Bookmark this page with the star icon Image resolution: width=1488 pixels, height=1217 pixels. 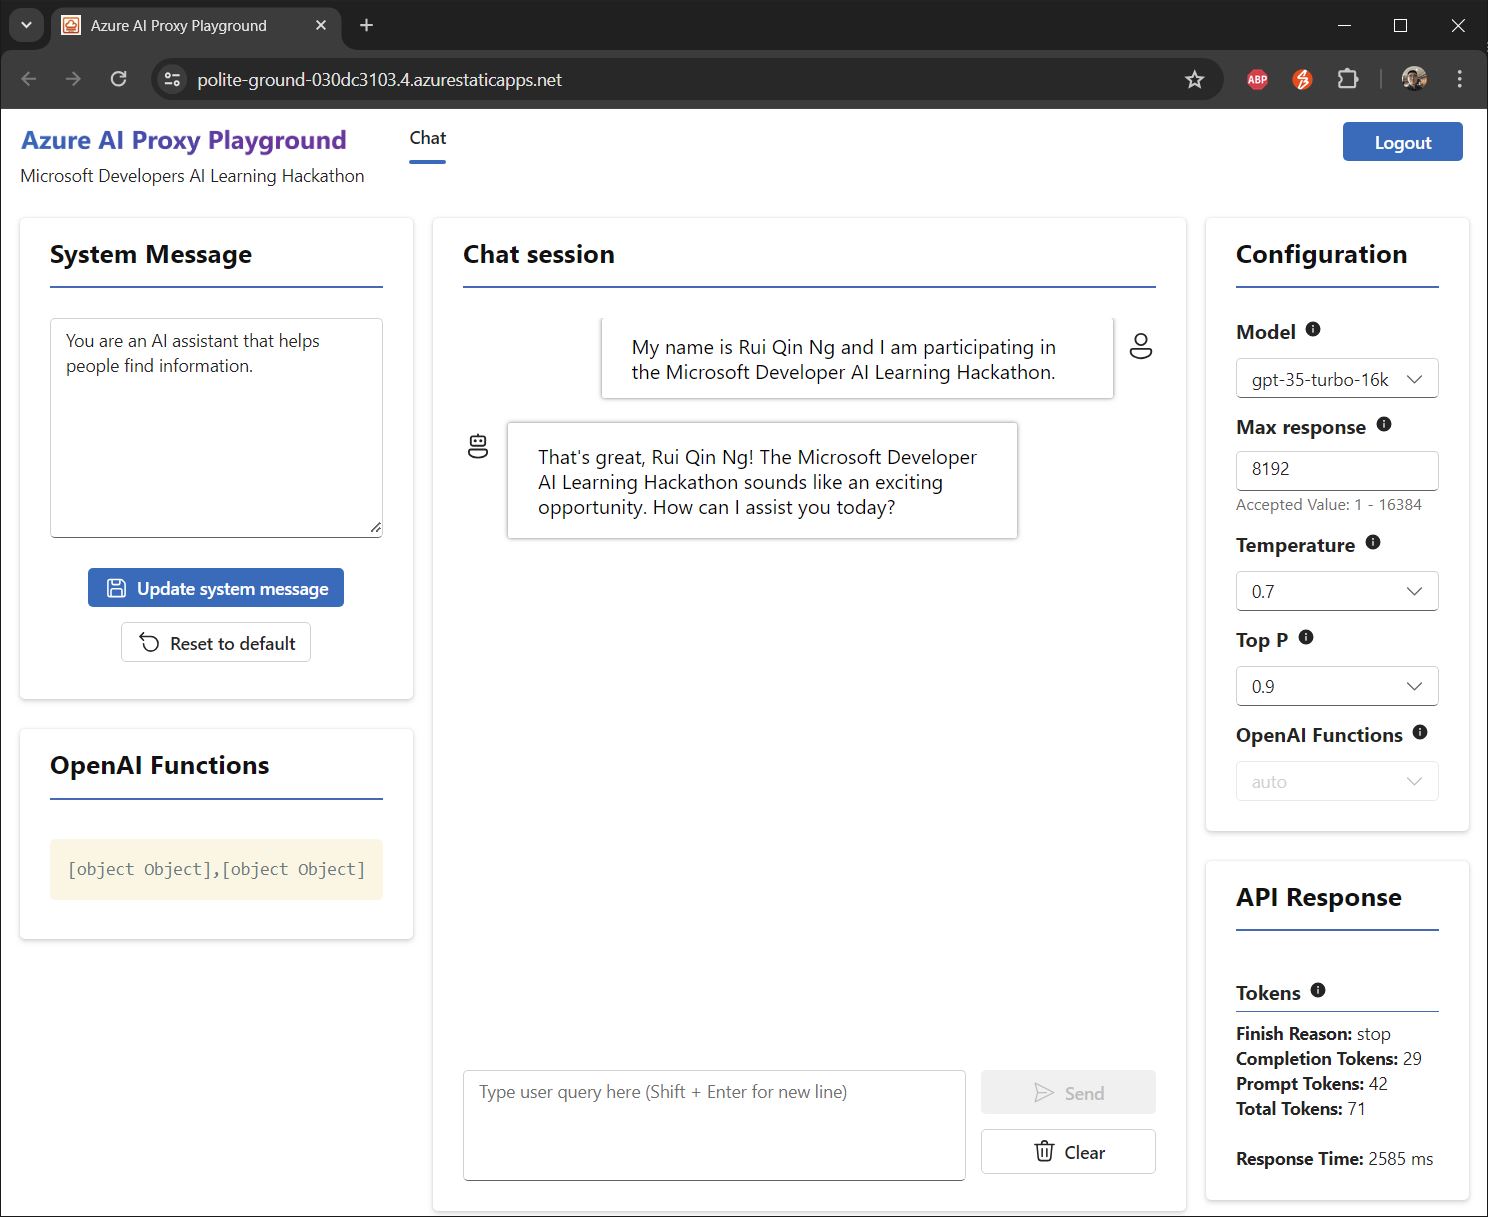1194,80
